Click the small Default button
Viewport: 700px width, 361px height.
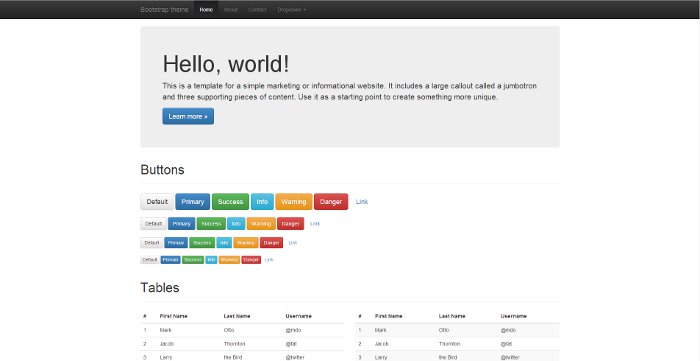click(x=152, y=243)
